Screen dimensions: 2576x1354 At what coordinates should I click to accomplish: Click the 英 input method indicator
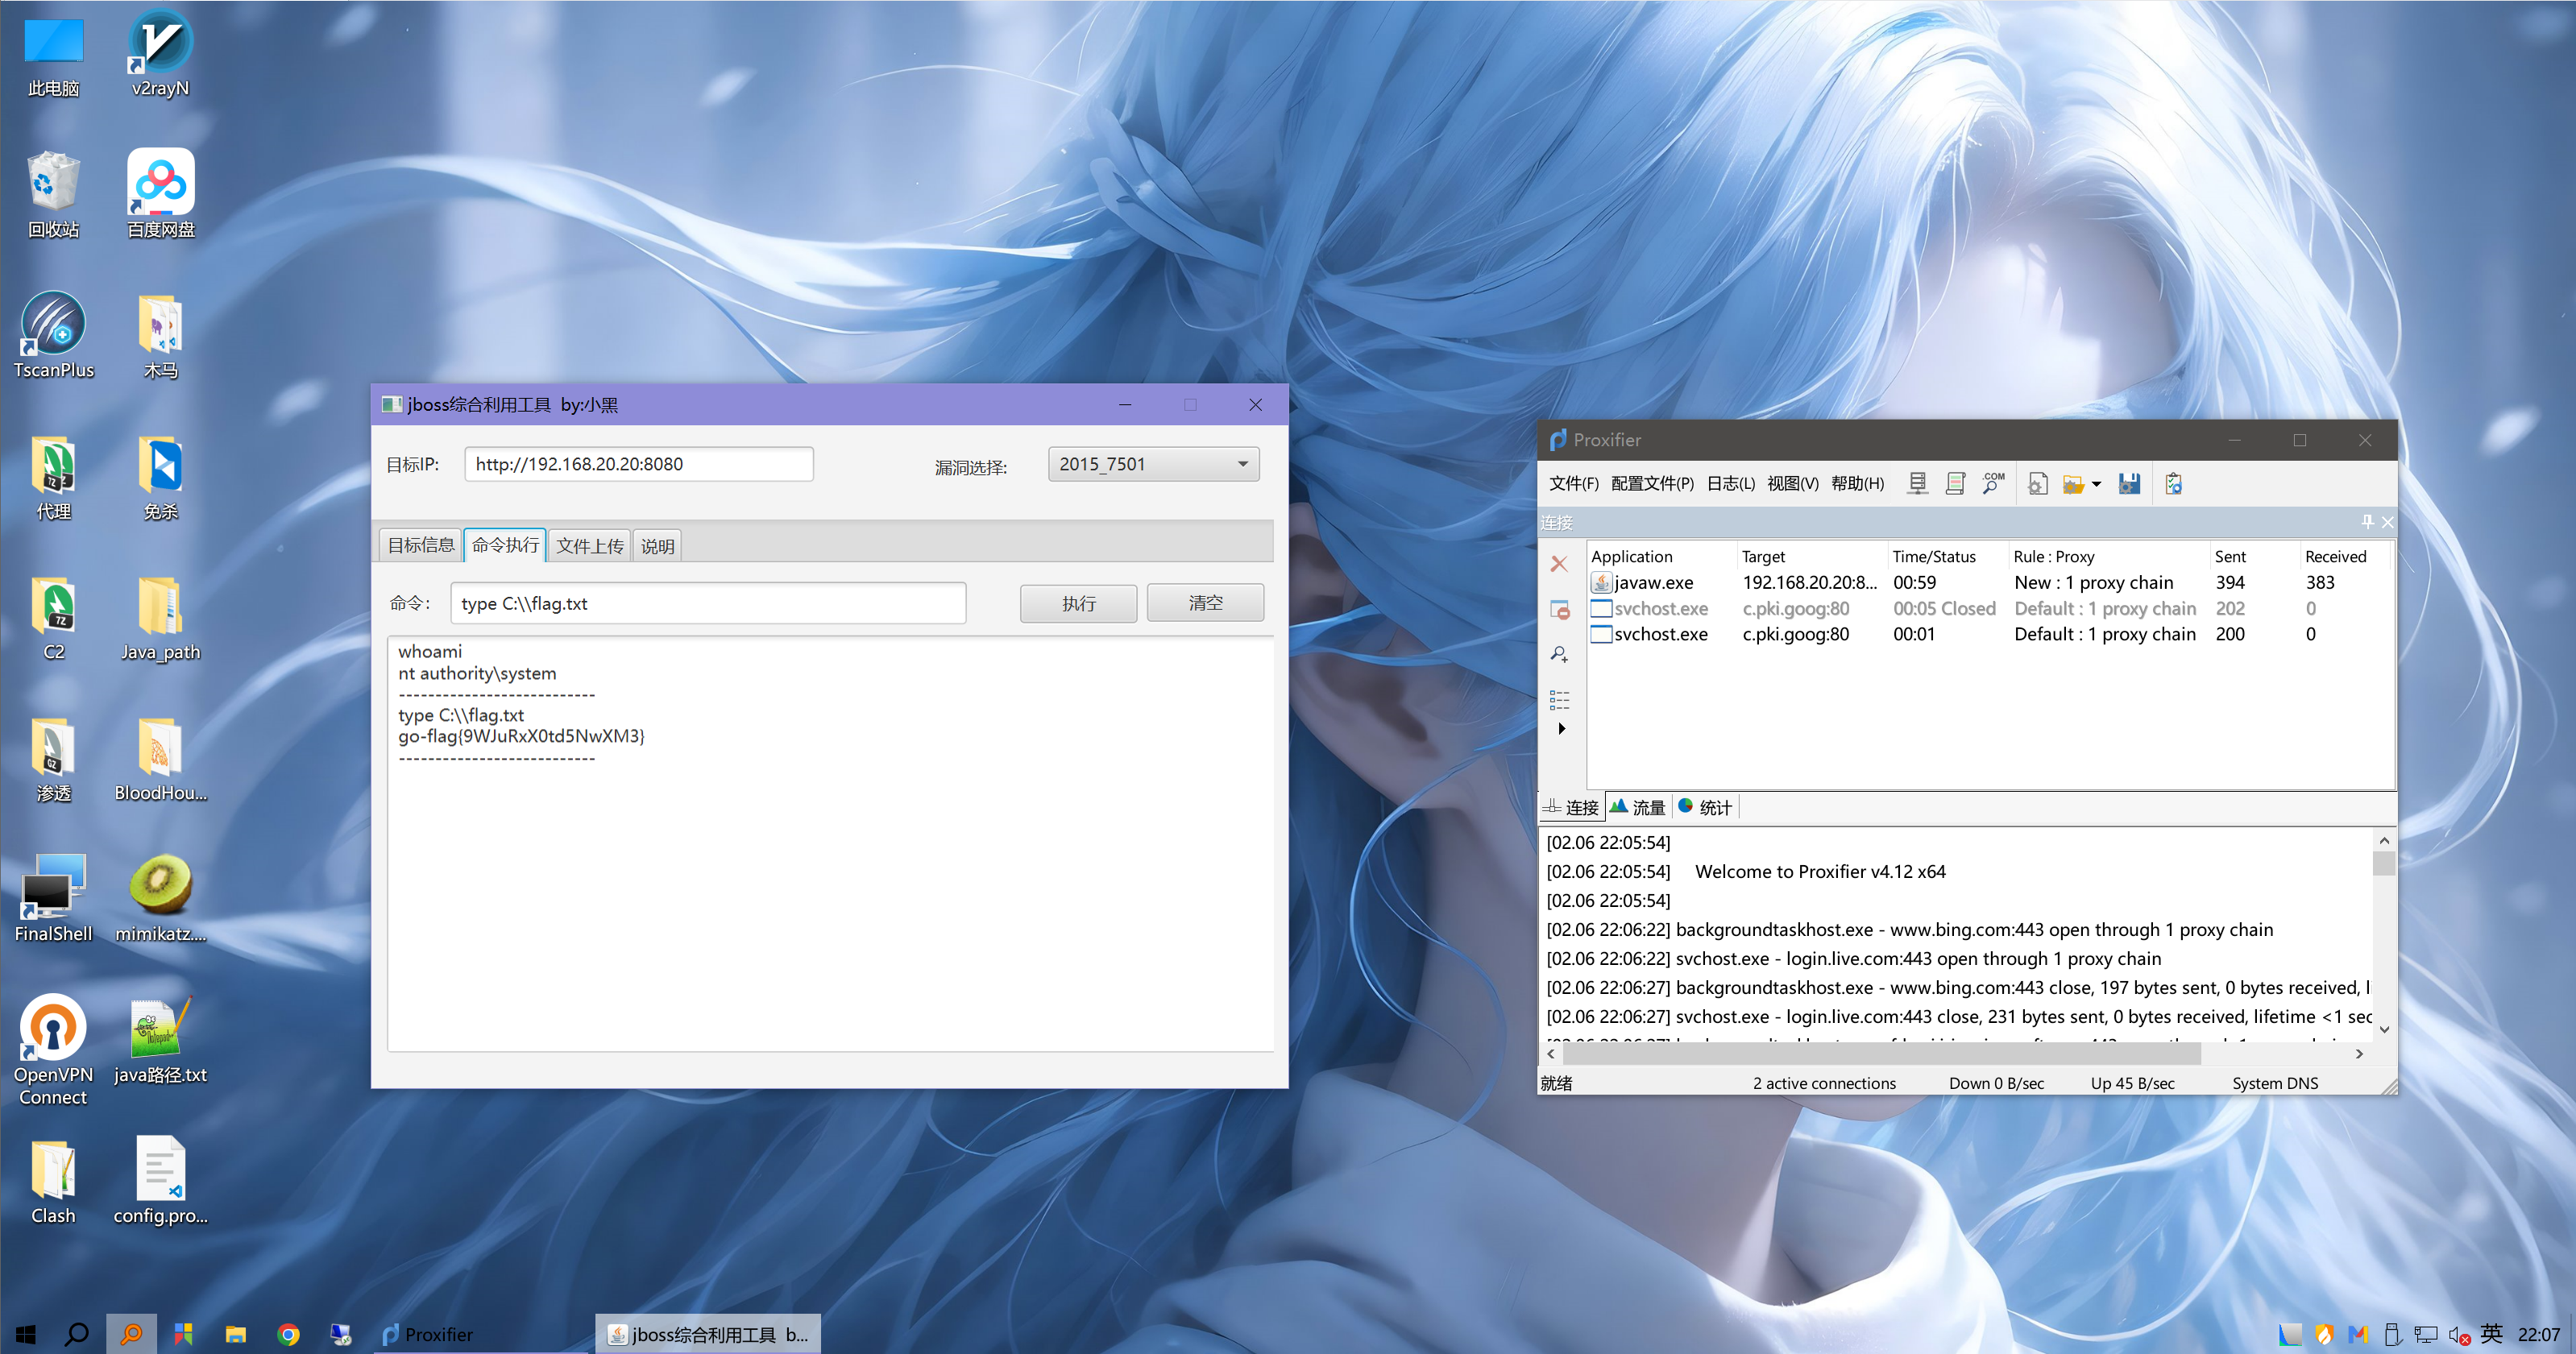click(2491, 1334)
